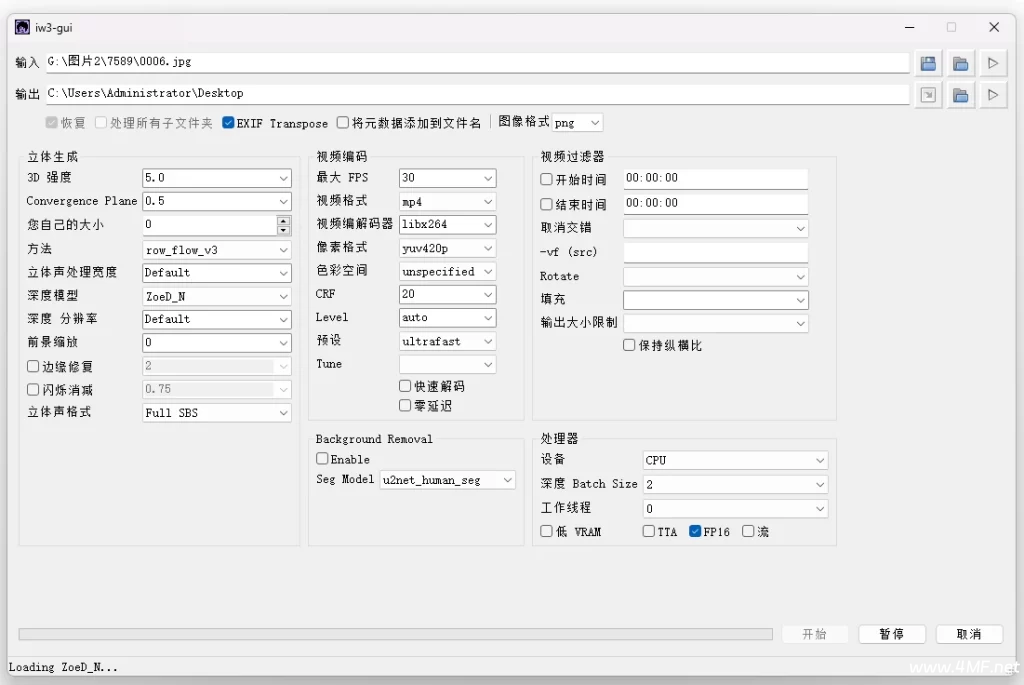1024x685 pixels.
Task: Open the 设备 CPU dropdown
Action: coord(735,460)
